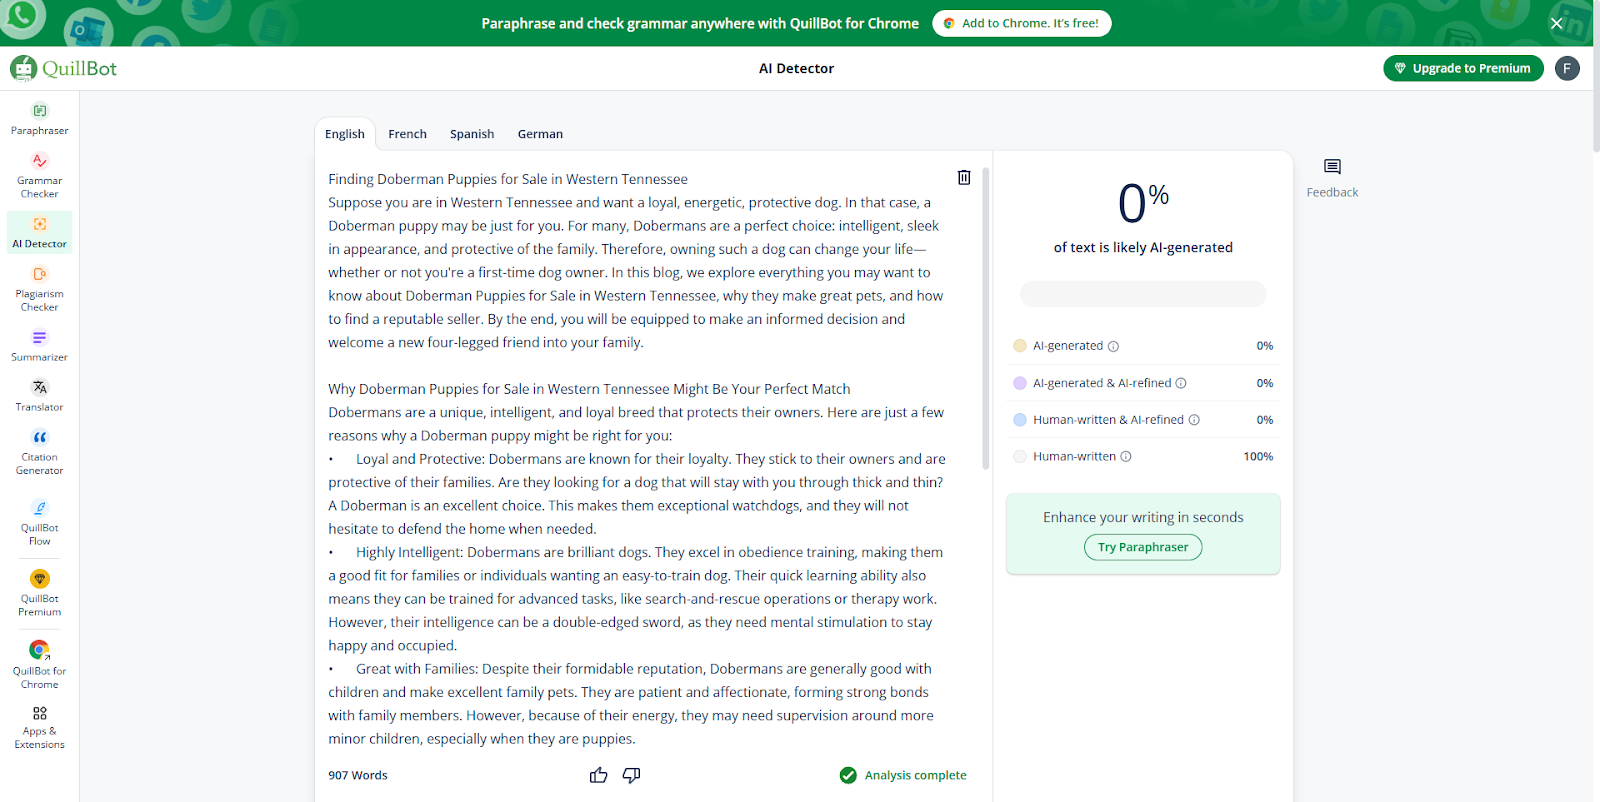Viewport: 1600px width, 802px height.
Task: Select AI Detector in sidebar
Action: tap(39, 232)
